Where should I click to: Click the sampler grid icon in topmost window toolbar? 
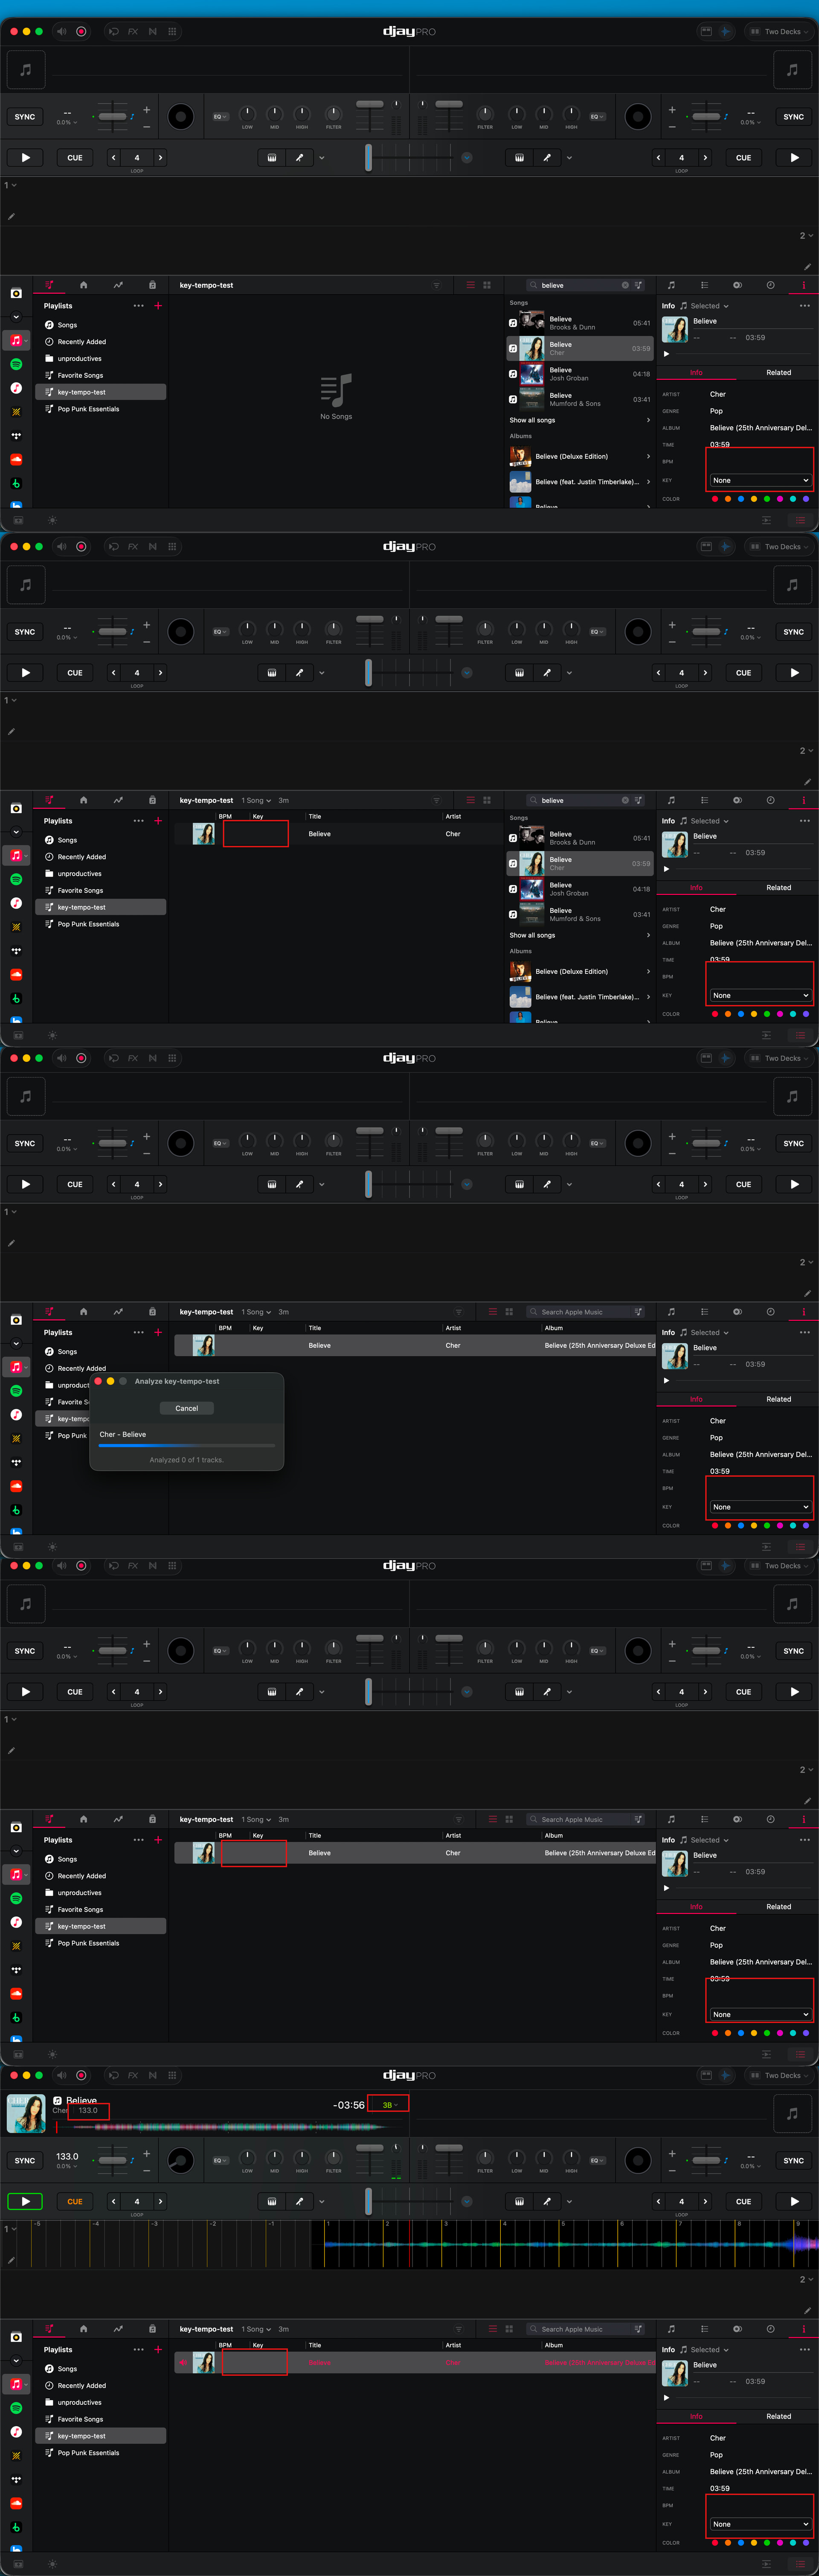172,31
